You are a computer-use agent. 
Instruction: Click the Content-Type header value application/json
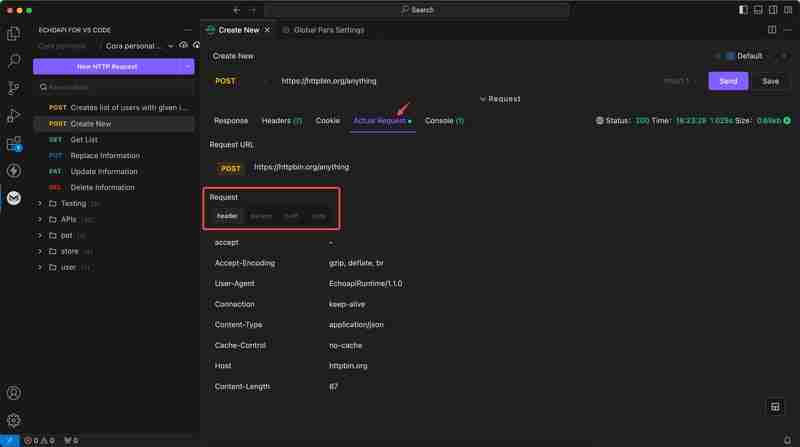356,325
